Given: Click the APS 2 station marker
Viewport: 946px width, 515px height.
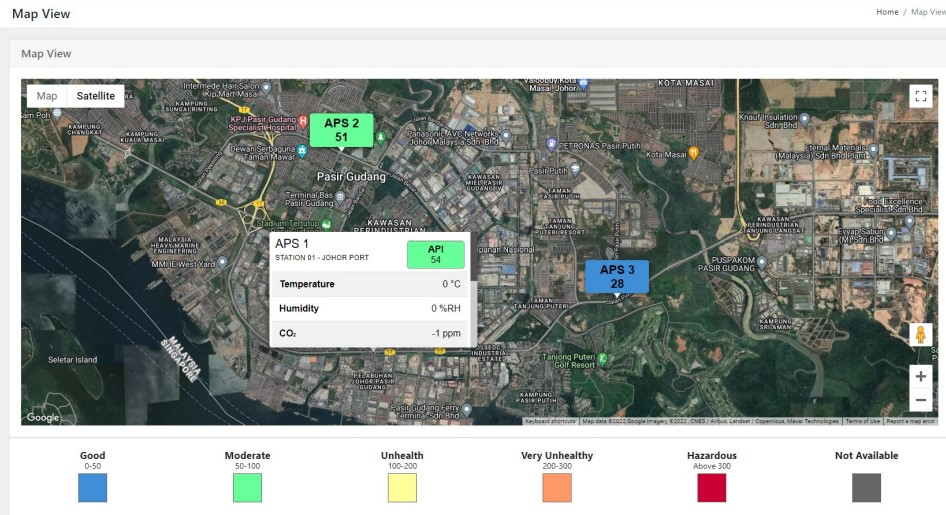Looking at the screenshot, I should 341,130.
